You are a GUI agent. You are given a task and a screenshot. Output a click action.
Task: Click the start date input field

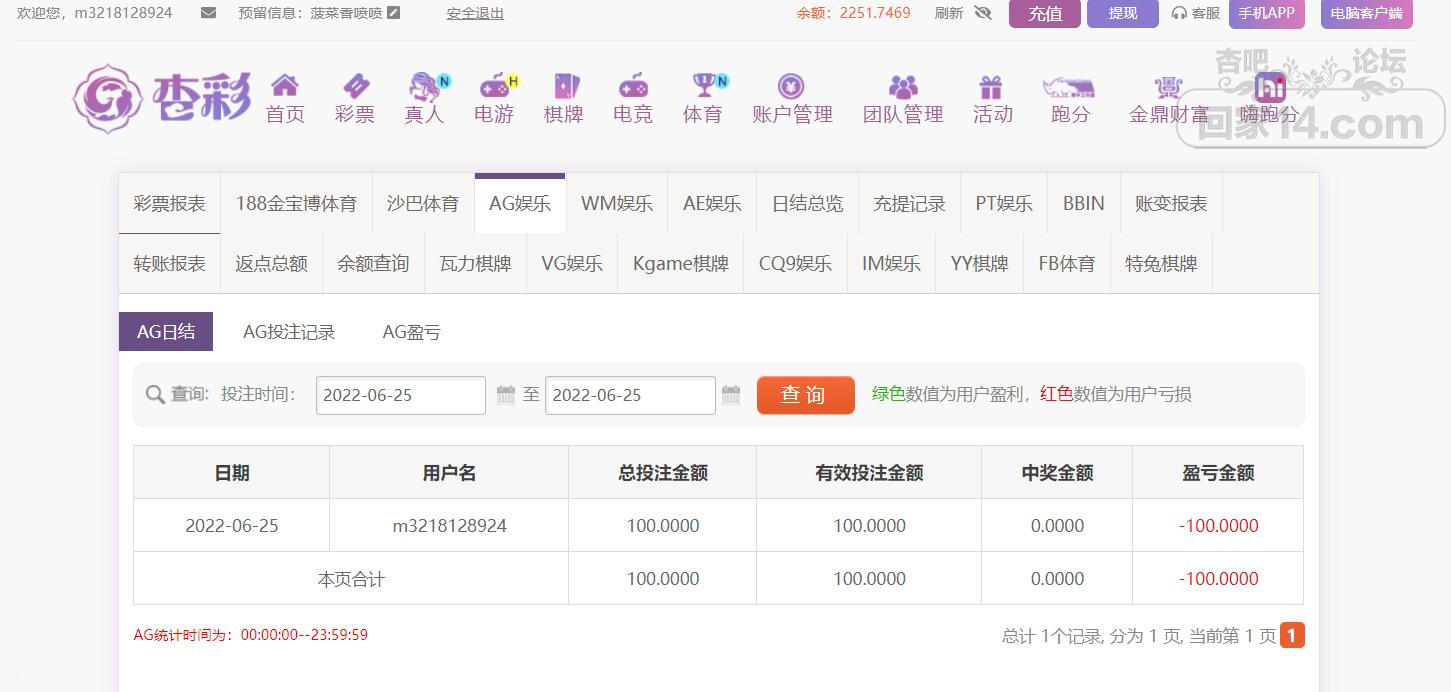click(x=400, y=395)
